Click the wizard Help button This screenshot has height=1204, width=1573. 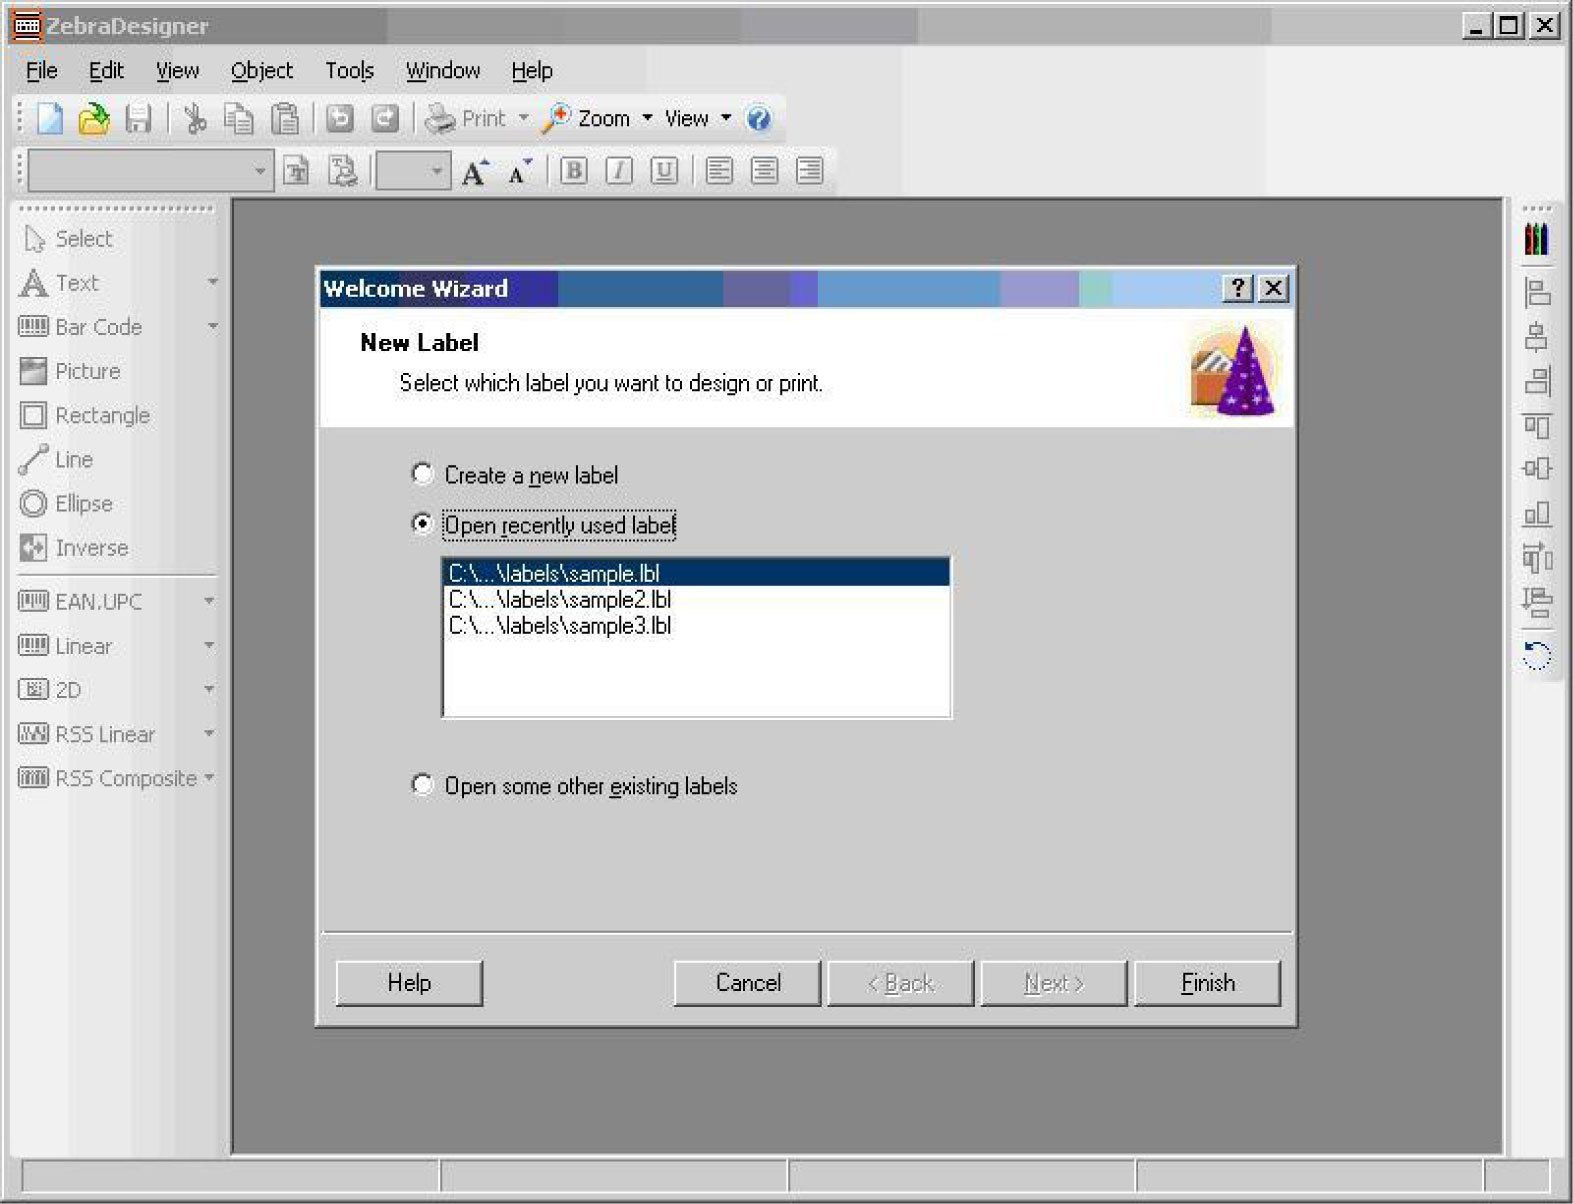pos(409,983)
